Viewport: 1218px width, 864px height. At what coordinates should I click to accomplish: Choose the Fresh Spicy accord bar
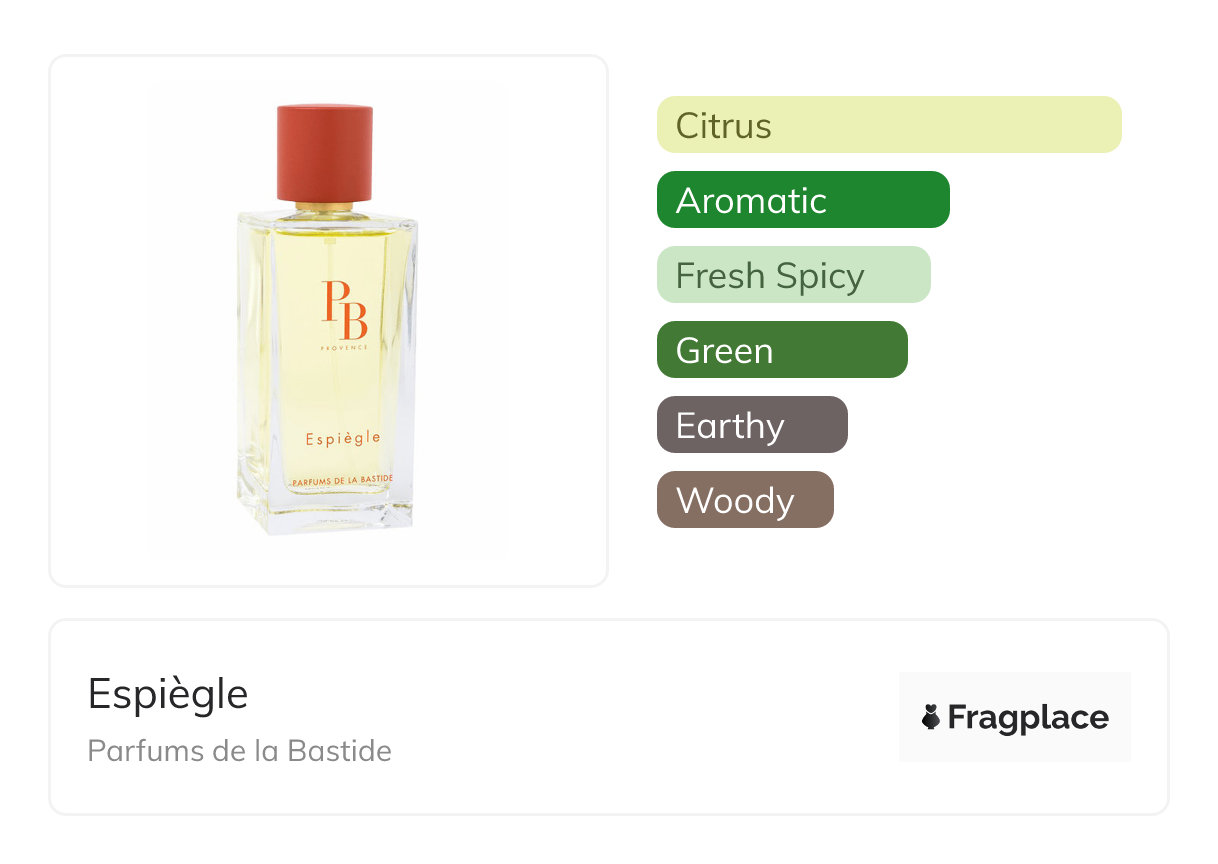[x=794, y=275]
